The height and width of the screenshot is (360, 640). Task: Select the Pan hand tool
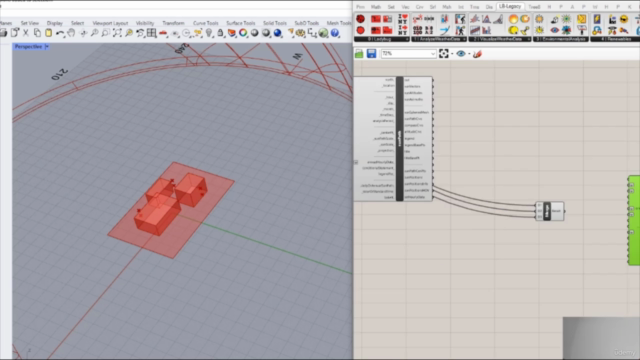click(71, 33)
